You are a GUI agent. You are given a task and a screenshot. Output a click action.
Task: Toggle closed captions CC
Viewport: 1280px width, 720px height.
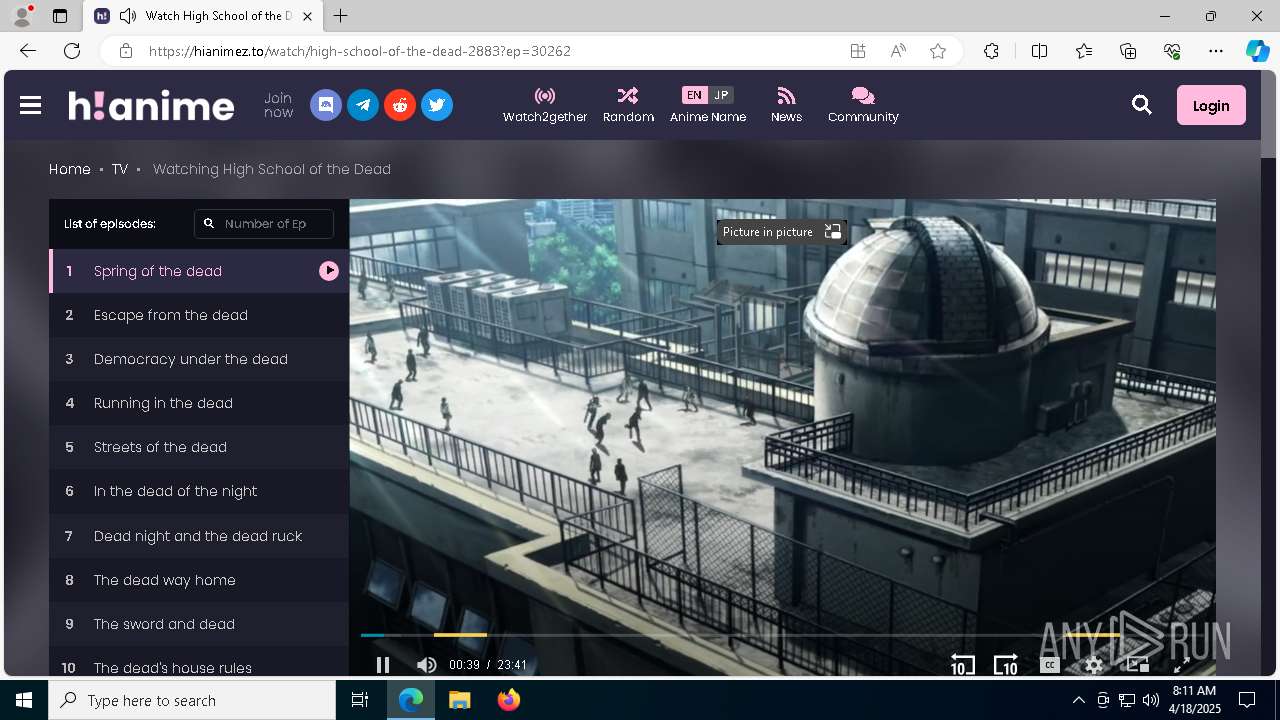coord(1049,665)
